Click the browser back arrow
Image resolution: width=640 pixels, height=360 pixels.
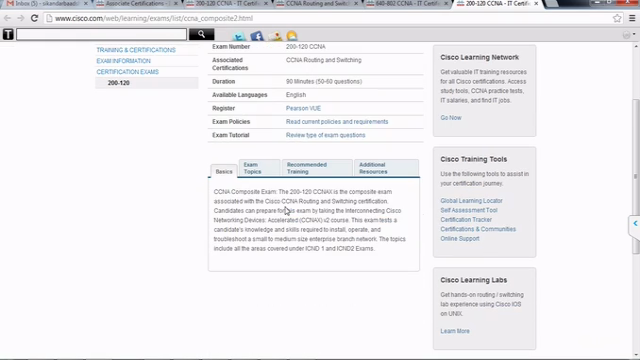pos(7,18)
